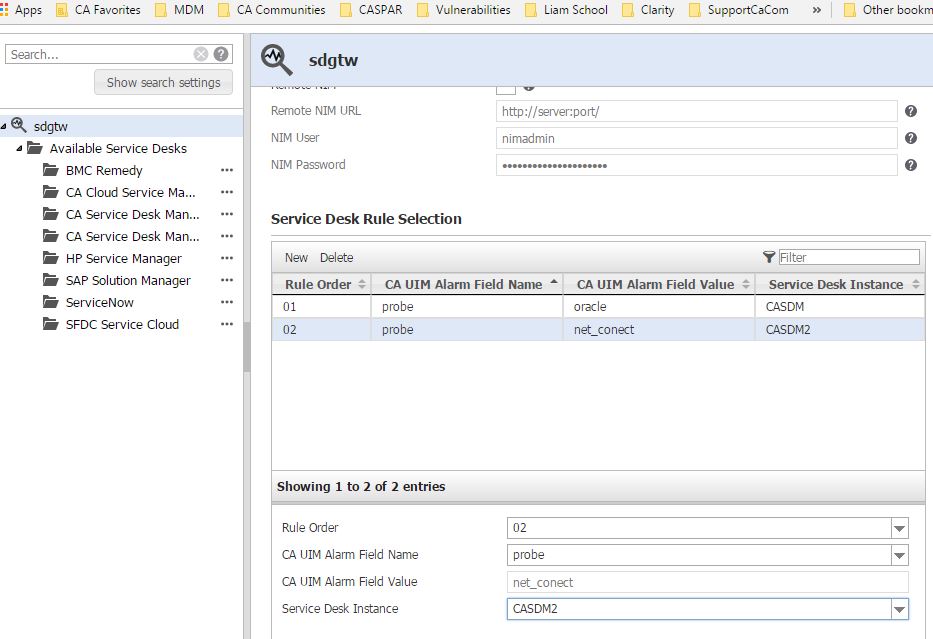Click the sdgtw probe icon in tree
The height and width of the screenshot is (639, 933).
pyautogui.click(x=19, y=125)
